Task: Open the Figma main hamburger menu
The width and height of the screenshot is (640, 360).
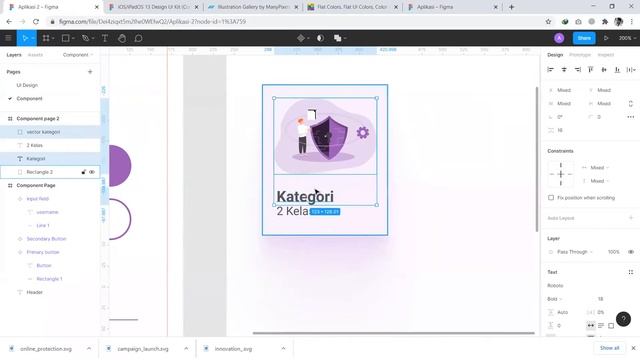Action: [x=8, y=38]
